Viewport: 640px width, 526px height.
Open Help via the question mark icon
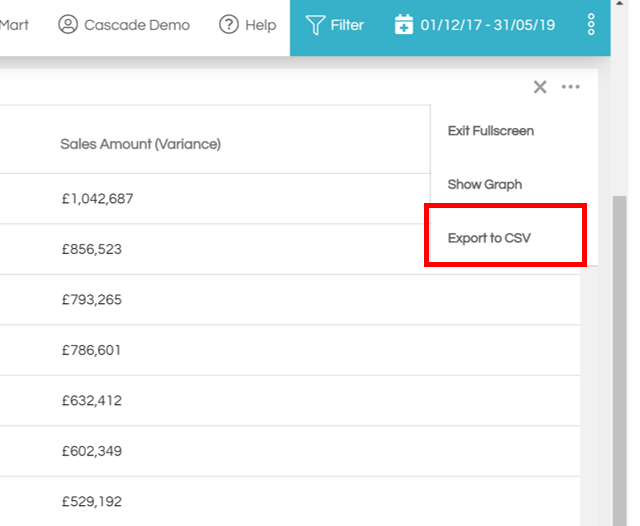(229, 24)
